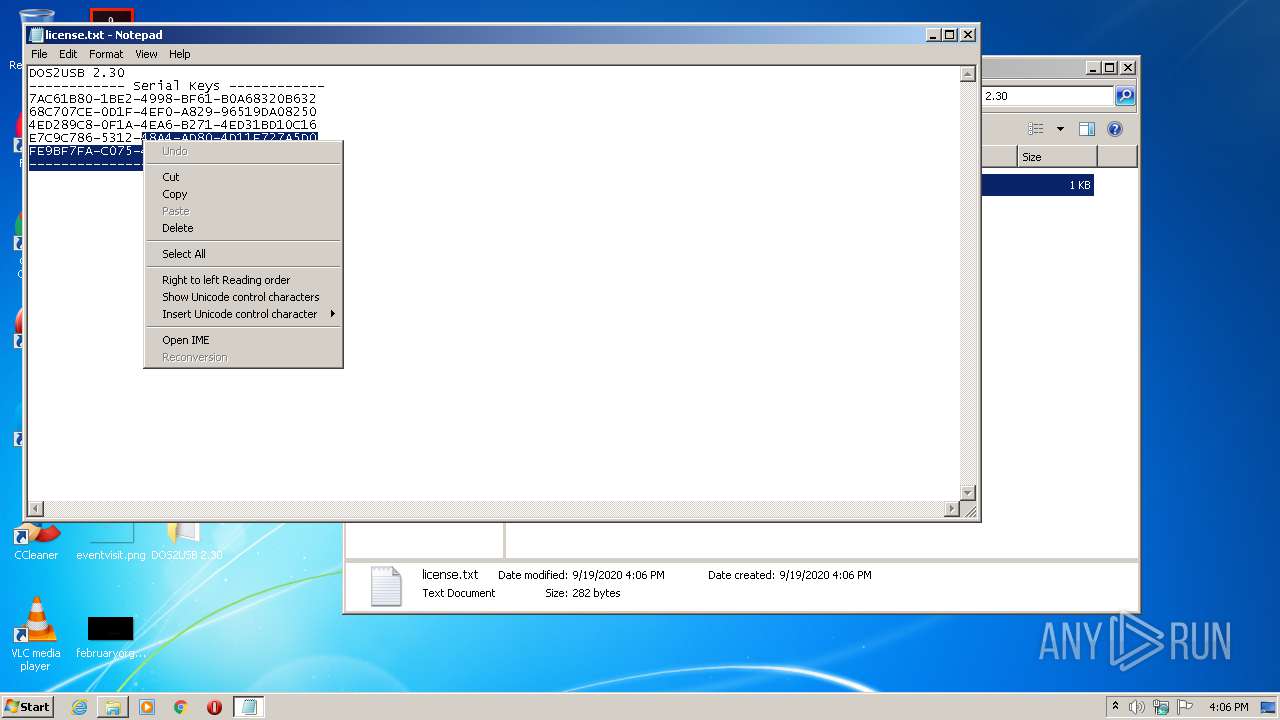
Task: Show hidden system tray icons
Action: pyautogui.click(x=1115, y=706)
